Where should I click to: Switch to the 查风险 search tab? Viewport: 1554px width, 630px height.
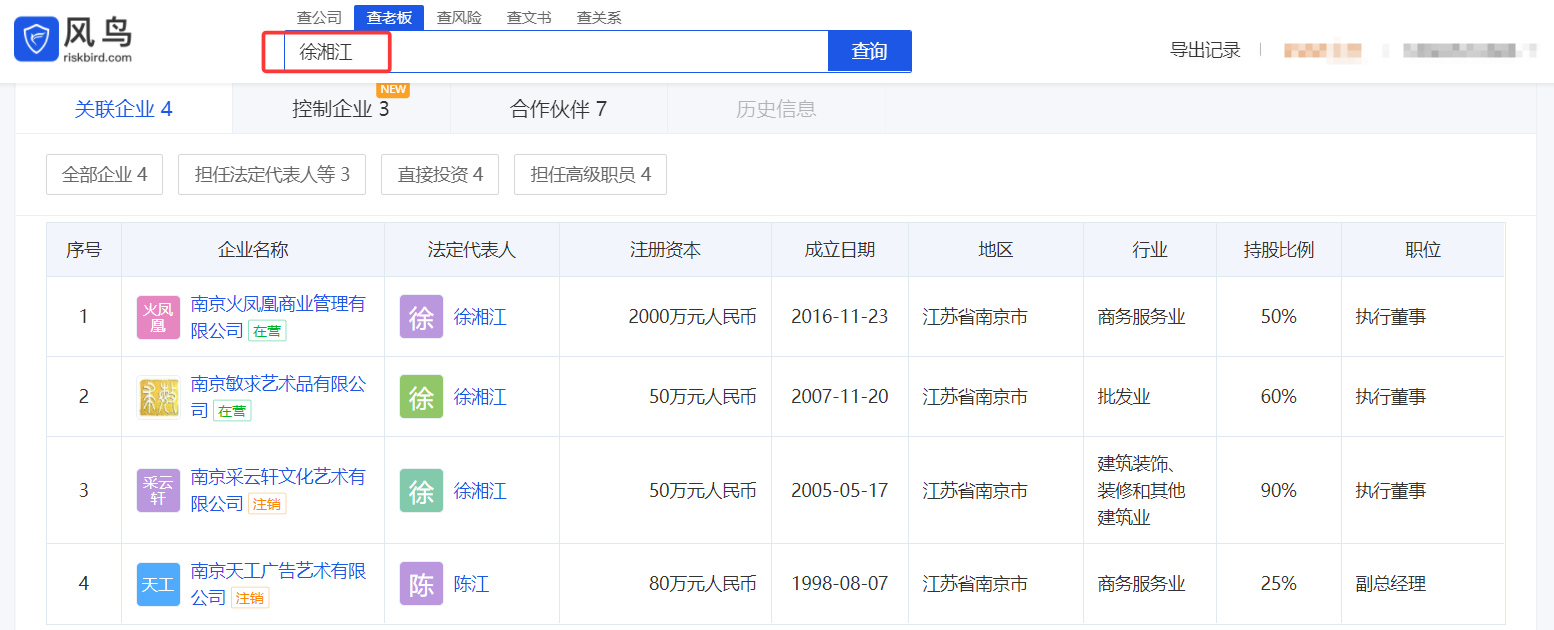tap(459, 18)
